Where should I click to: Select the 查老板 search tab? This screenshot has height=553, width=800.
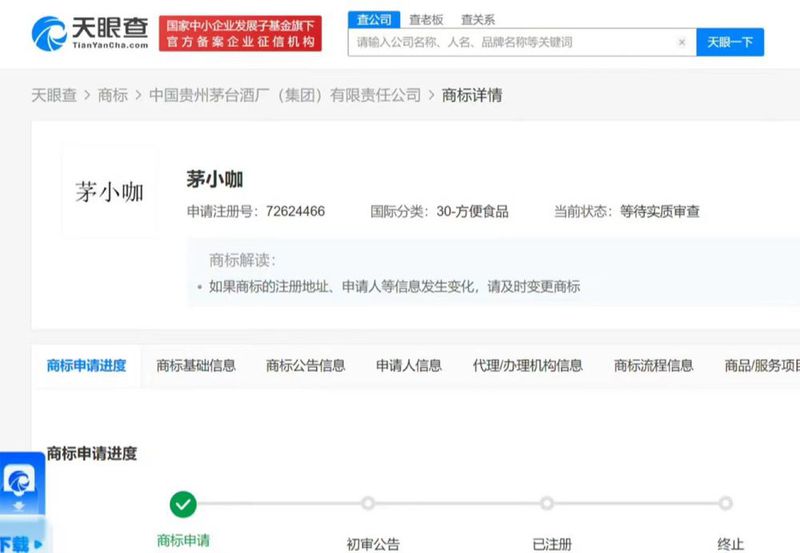point(426,20)
